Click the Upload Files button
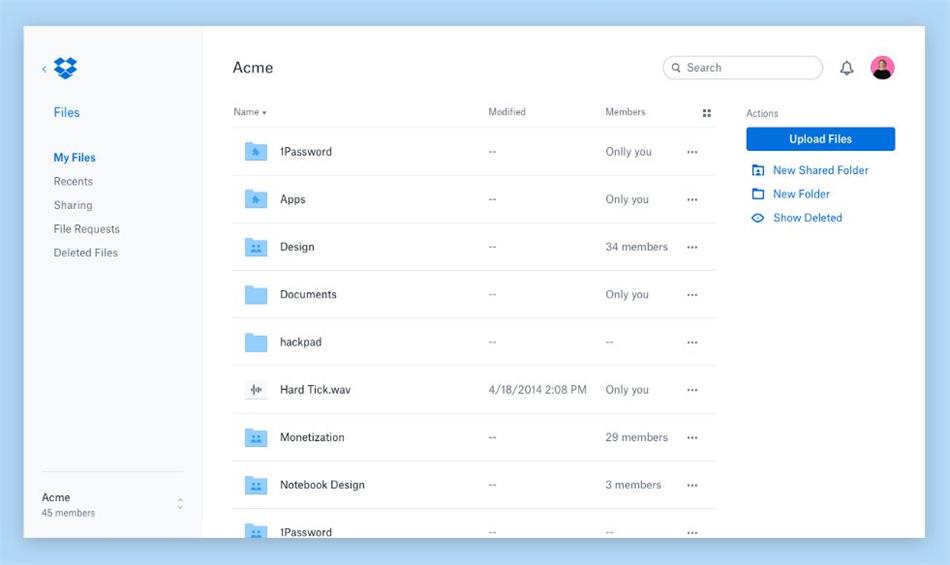The width and height of the screenshot is (950, 565). [x=820, y=139]
